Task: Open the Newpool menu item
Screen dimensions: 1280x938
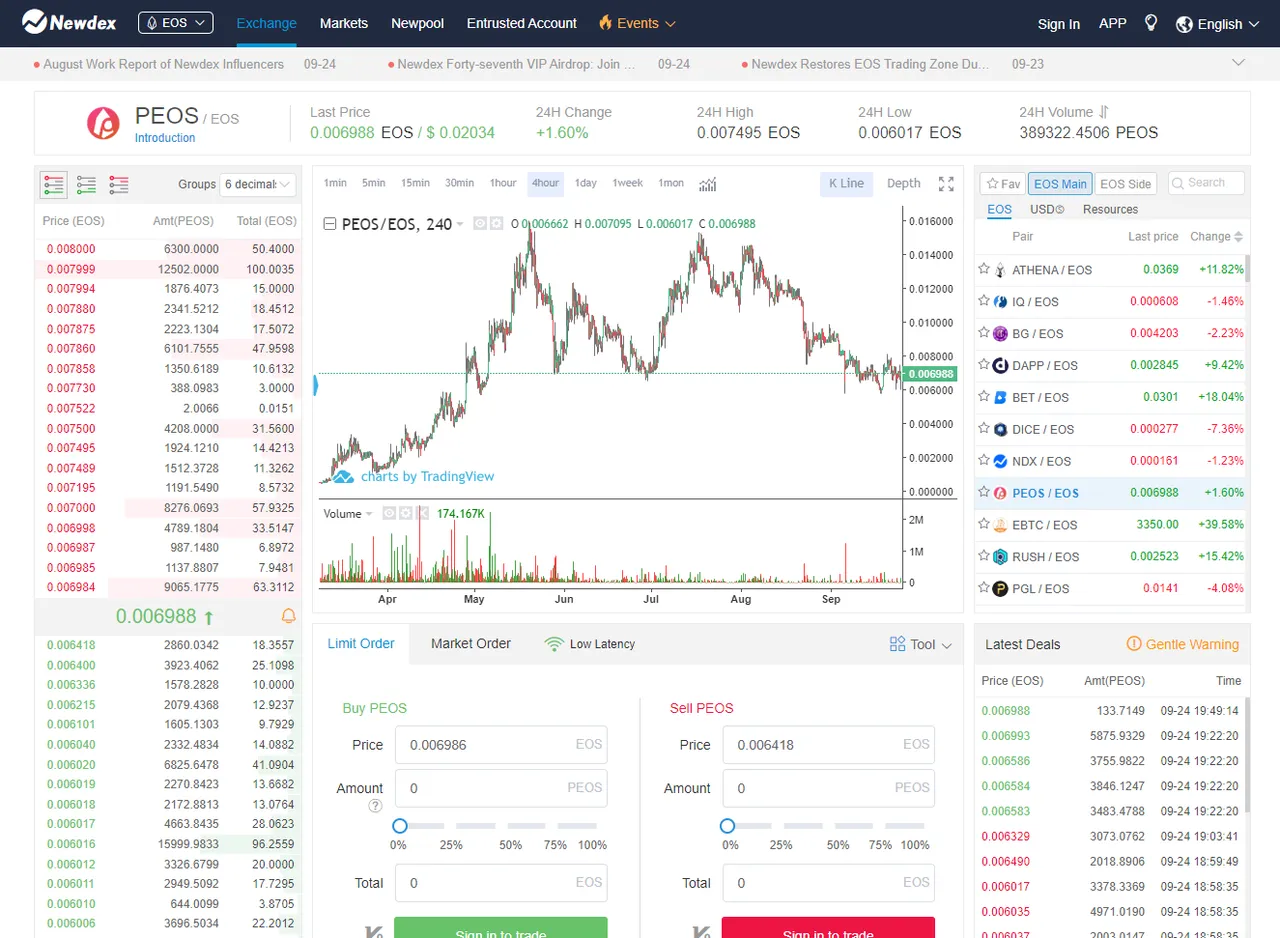Action: coord(417,23)
